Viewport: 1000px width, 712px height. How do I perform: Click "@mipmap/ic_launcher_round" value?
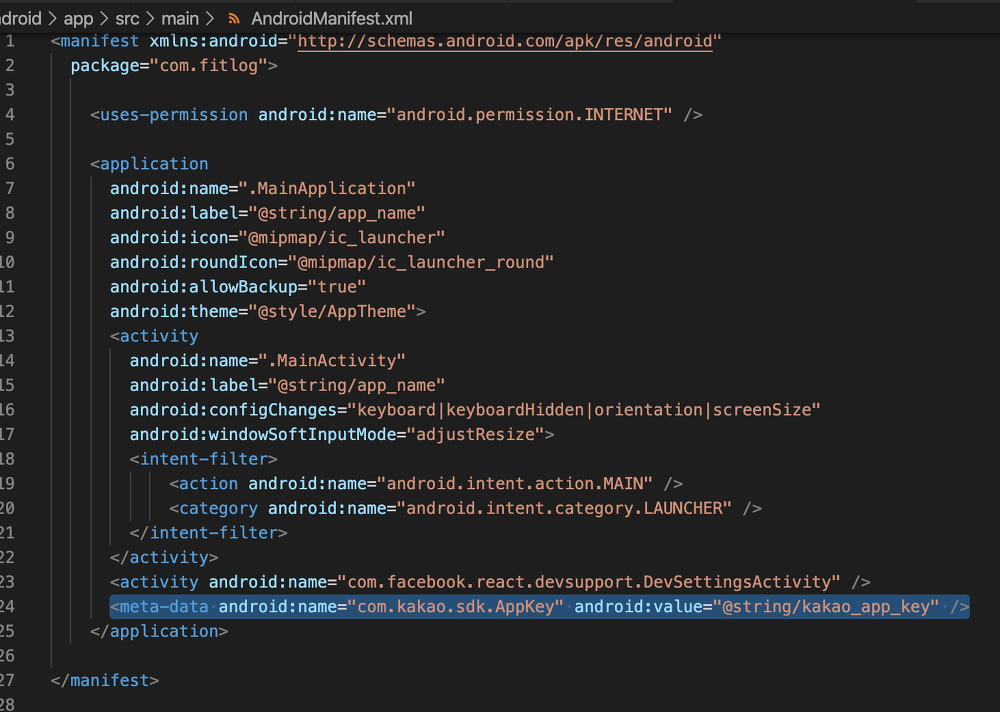point(421,262)
